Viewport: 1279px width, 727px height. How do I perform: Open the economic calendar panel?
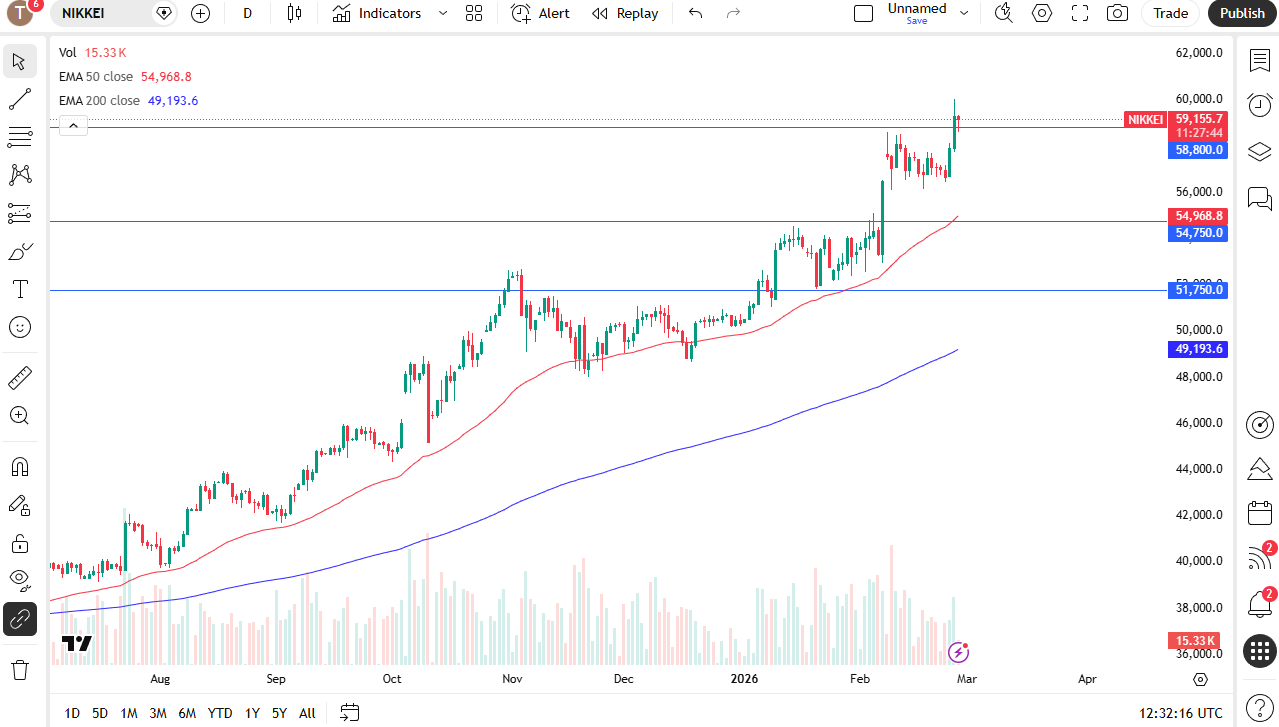point(1259,514)
